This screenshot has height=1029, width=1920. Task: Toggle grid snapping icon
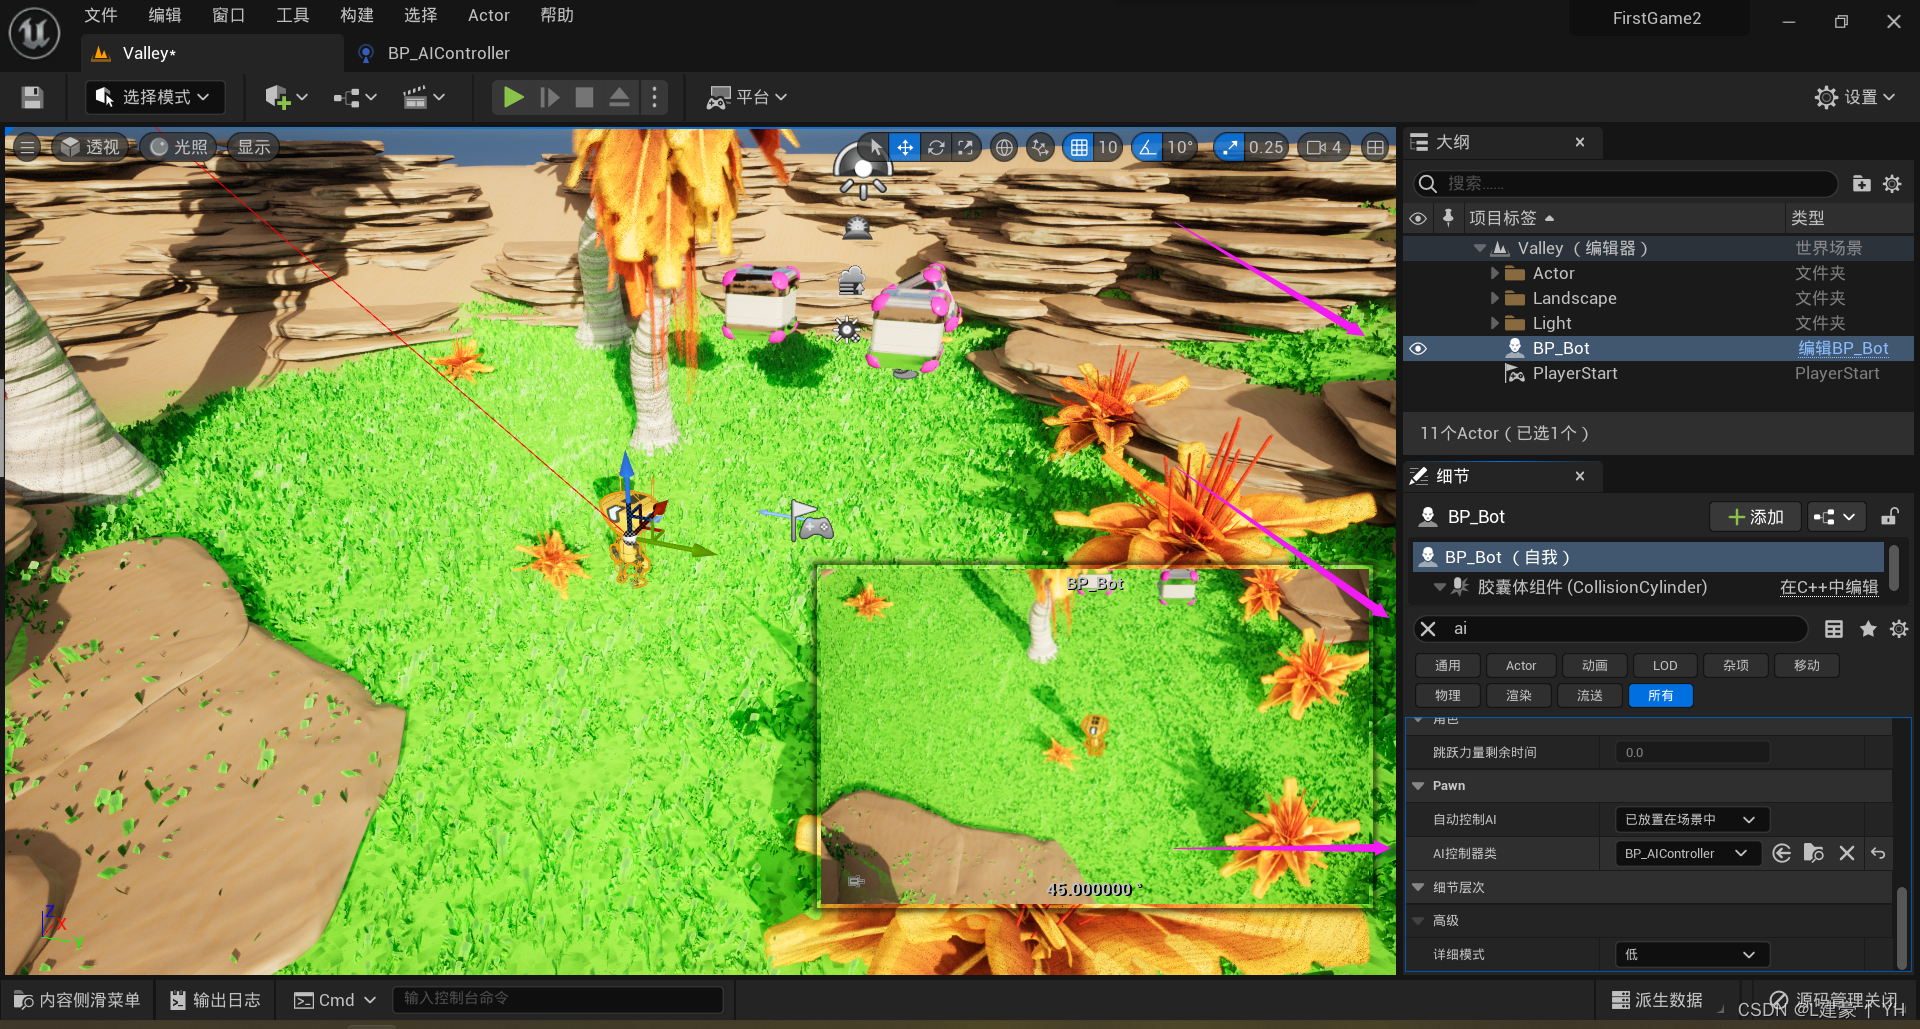1079,147
